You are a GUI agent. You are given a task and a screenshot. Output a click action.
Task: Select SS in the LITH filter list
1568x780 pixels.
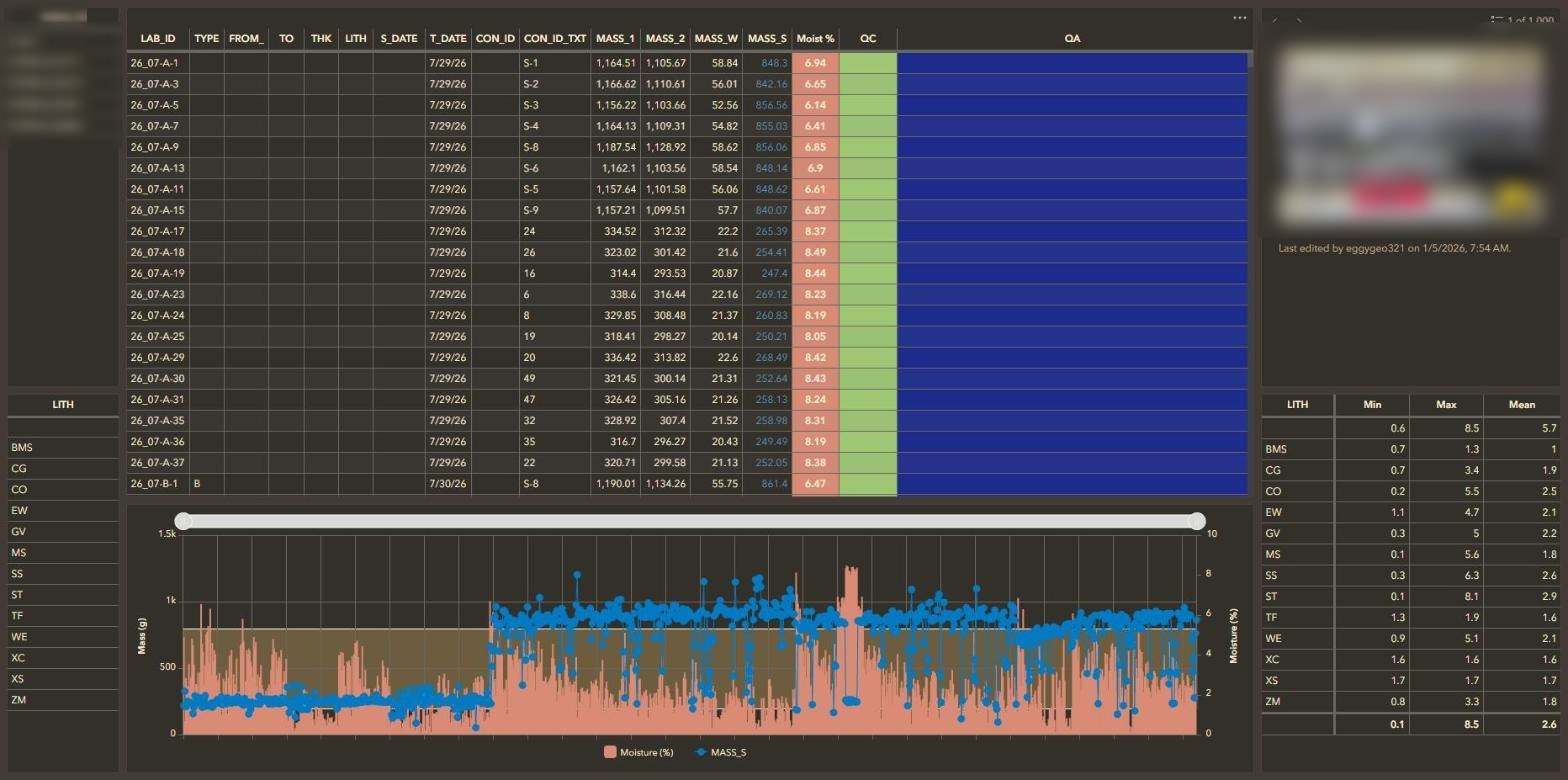pyautogui.click(x=63, y=574)
